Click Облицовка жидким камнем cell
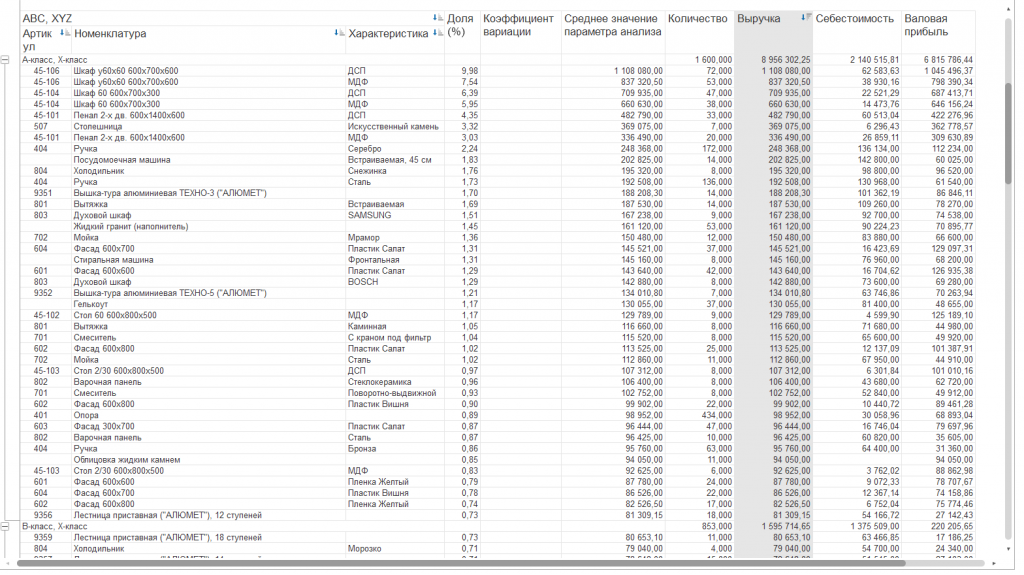 [127, 459]
